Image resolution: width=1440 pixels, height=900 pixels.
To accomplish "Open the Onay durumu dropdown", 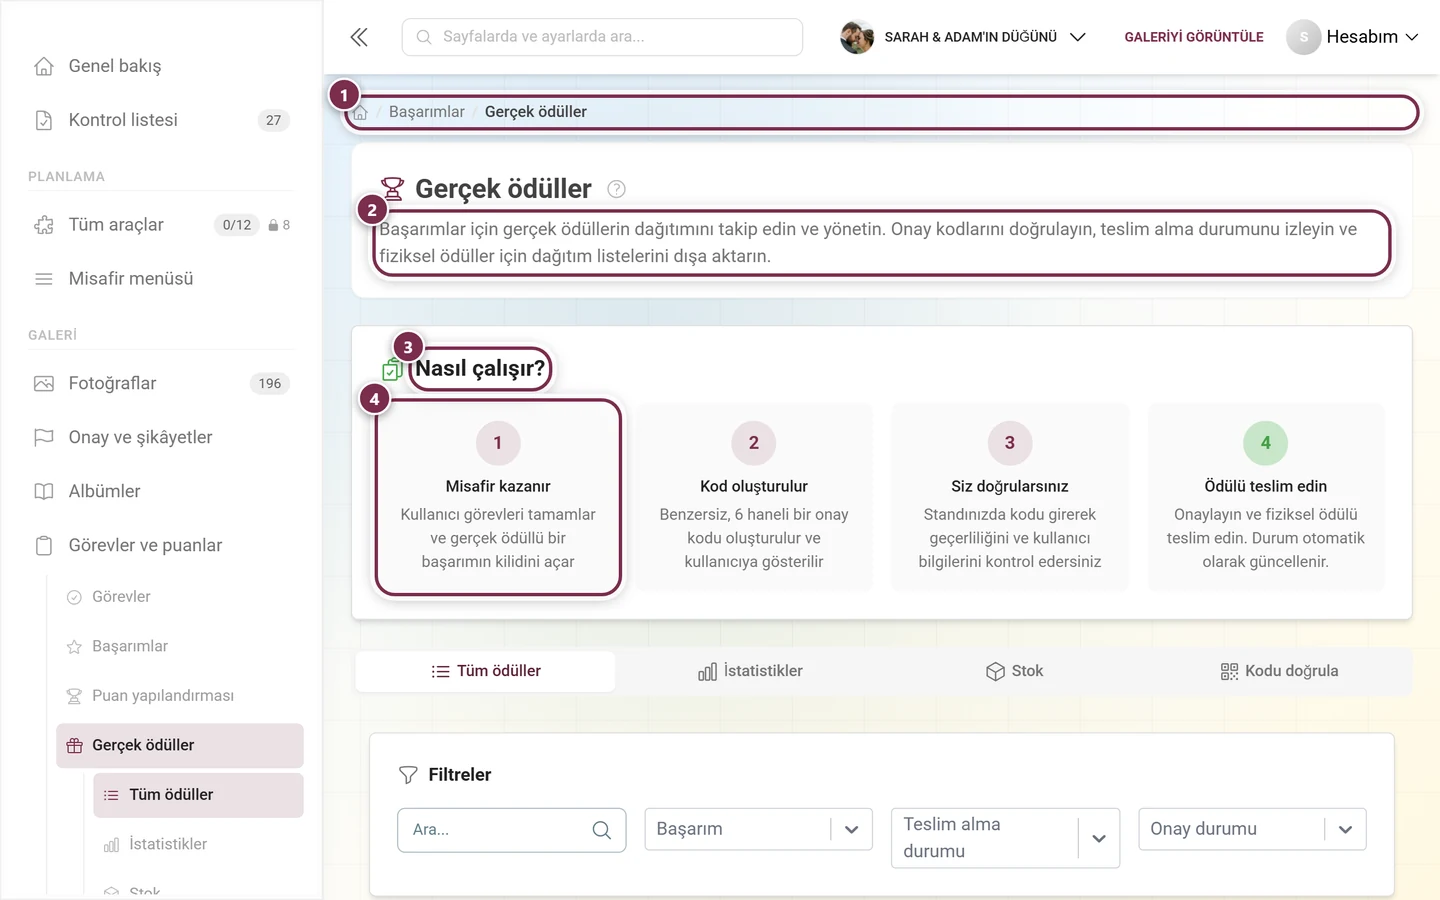I will pyautogui.click(x=1252, y=829).
